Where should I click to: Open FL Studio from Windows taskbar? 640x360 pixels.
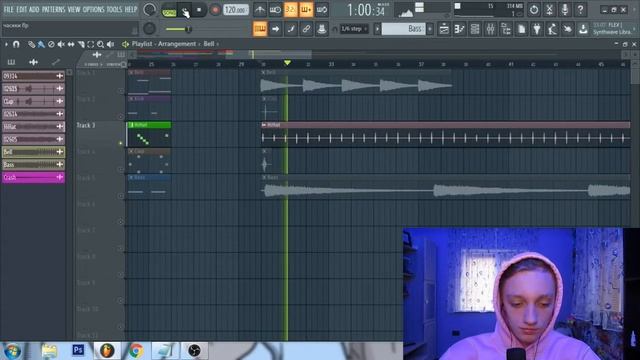(x=107, y=351)
